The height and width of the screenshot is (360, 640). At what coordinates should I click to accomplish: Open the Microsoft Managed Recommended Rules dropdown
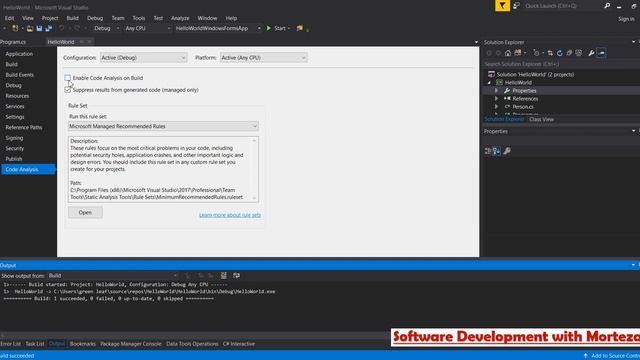coord(163,126)
